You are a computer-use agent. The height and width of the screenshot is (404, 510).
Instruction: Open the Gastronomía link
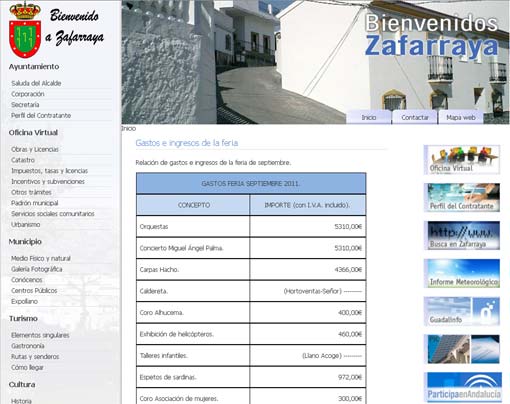coord(28,346)
